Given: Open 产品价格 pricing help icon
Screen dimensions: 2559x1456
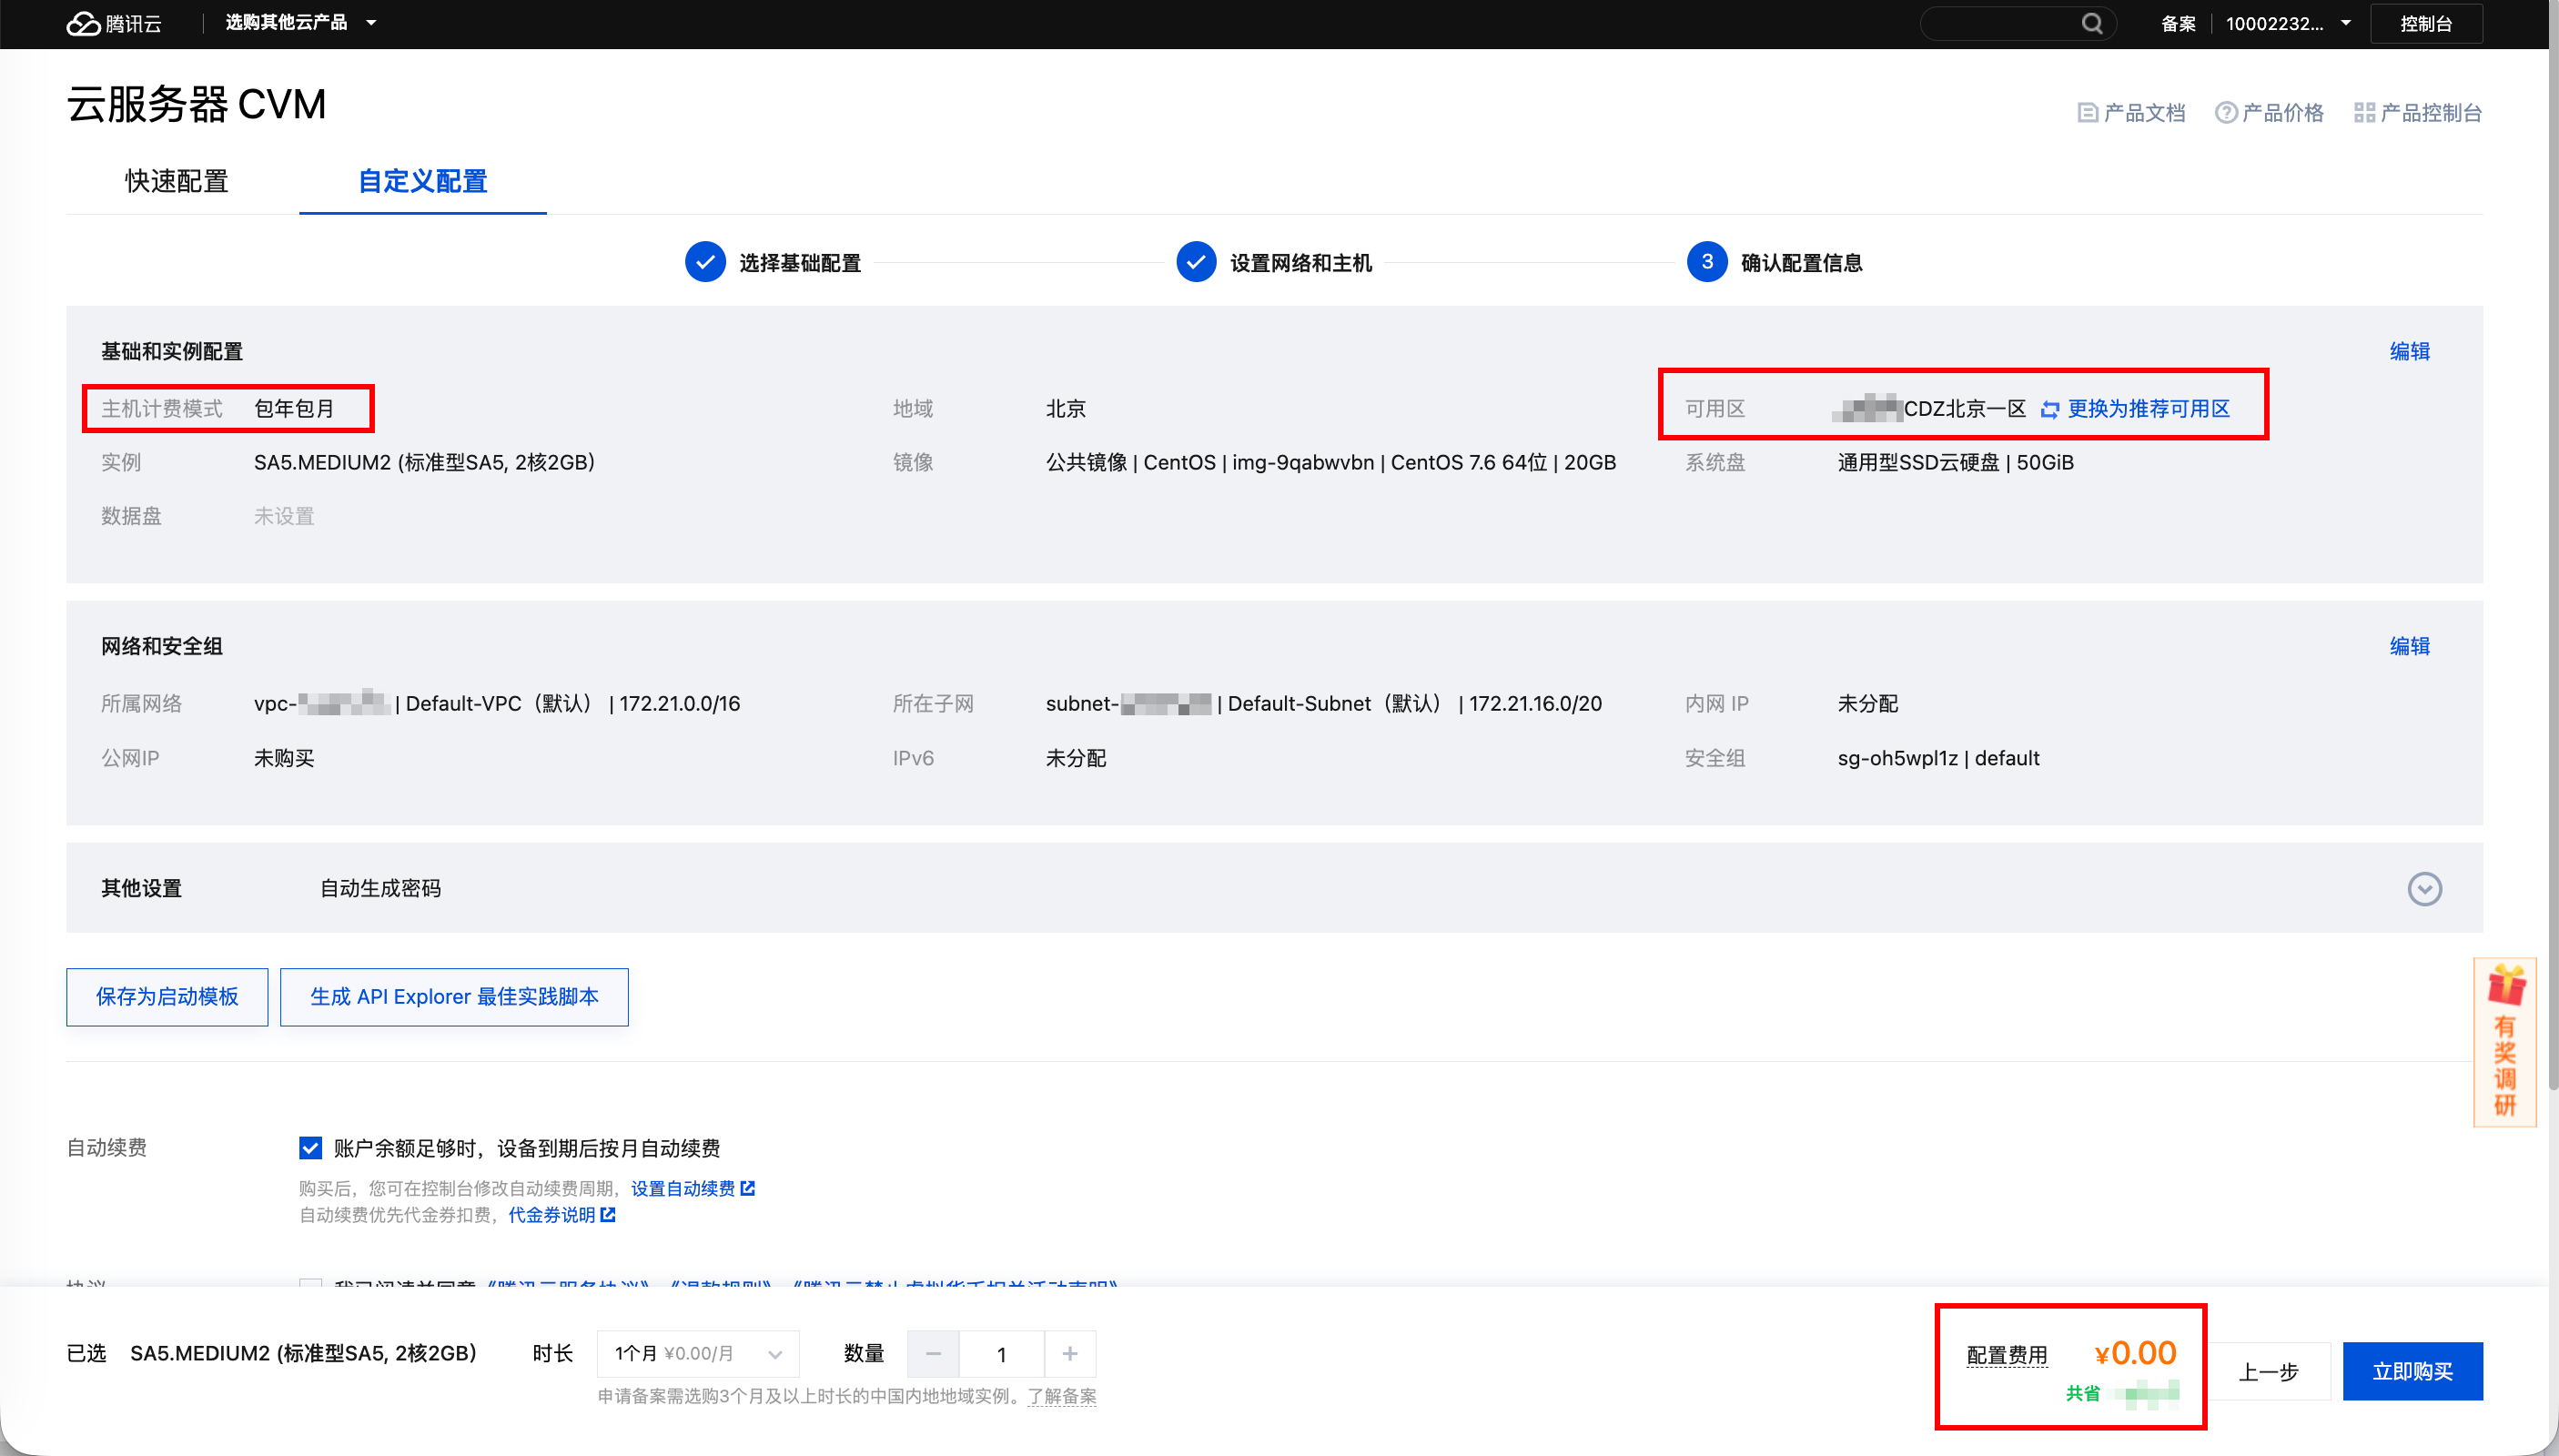Looking at the screenshot, I should [x=2225, y=113].
